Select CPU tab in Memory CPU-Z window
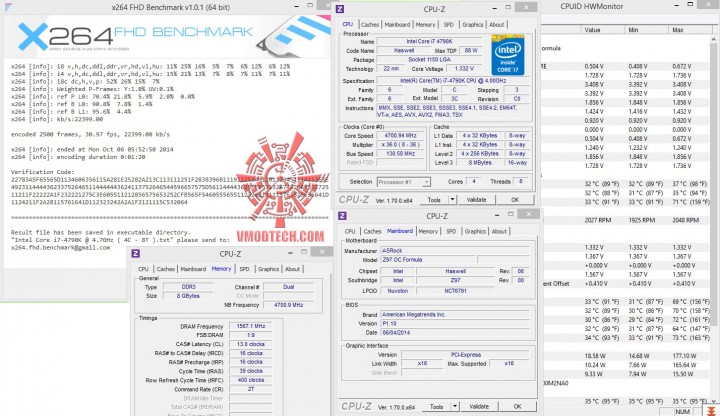The image size is (720, 416). click(x=143, y=269)
